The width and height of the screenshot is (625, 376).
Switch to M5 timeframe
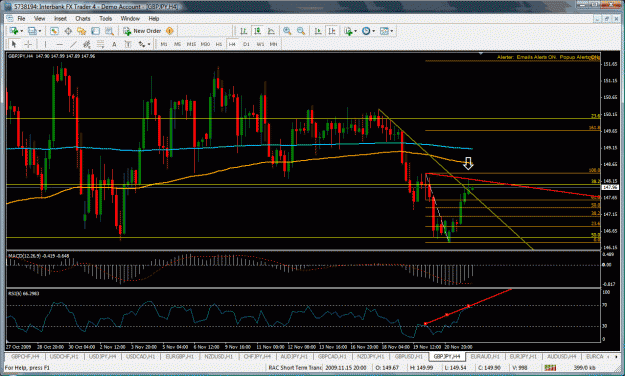(x=177, y=44)
